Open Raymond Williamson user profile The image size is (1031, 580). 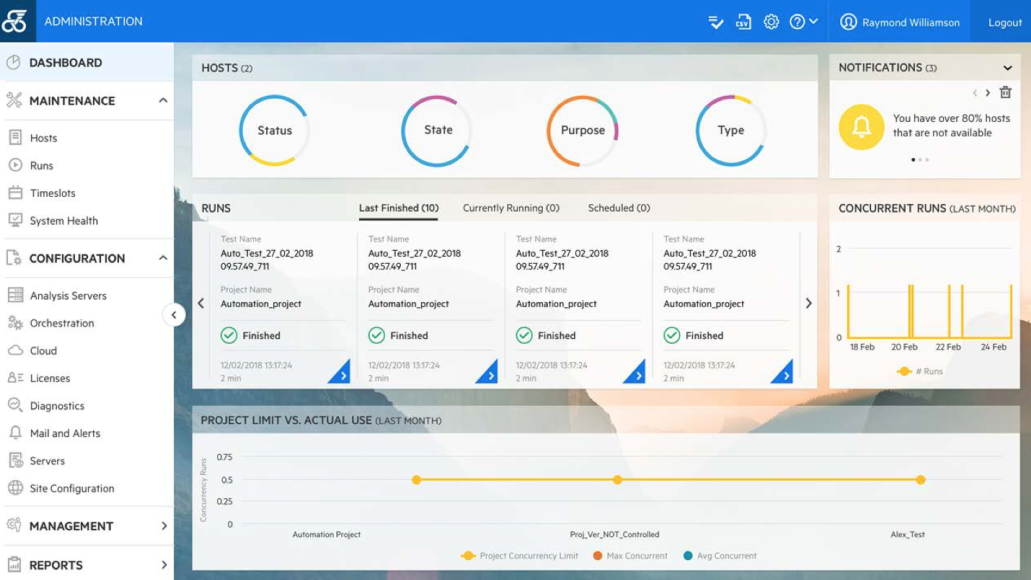(x=900, y=22)
